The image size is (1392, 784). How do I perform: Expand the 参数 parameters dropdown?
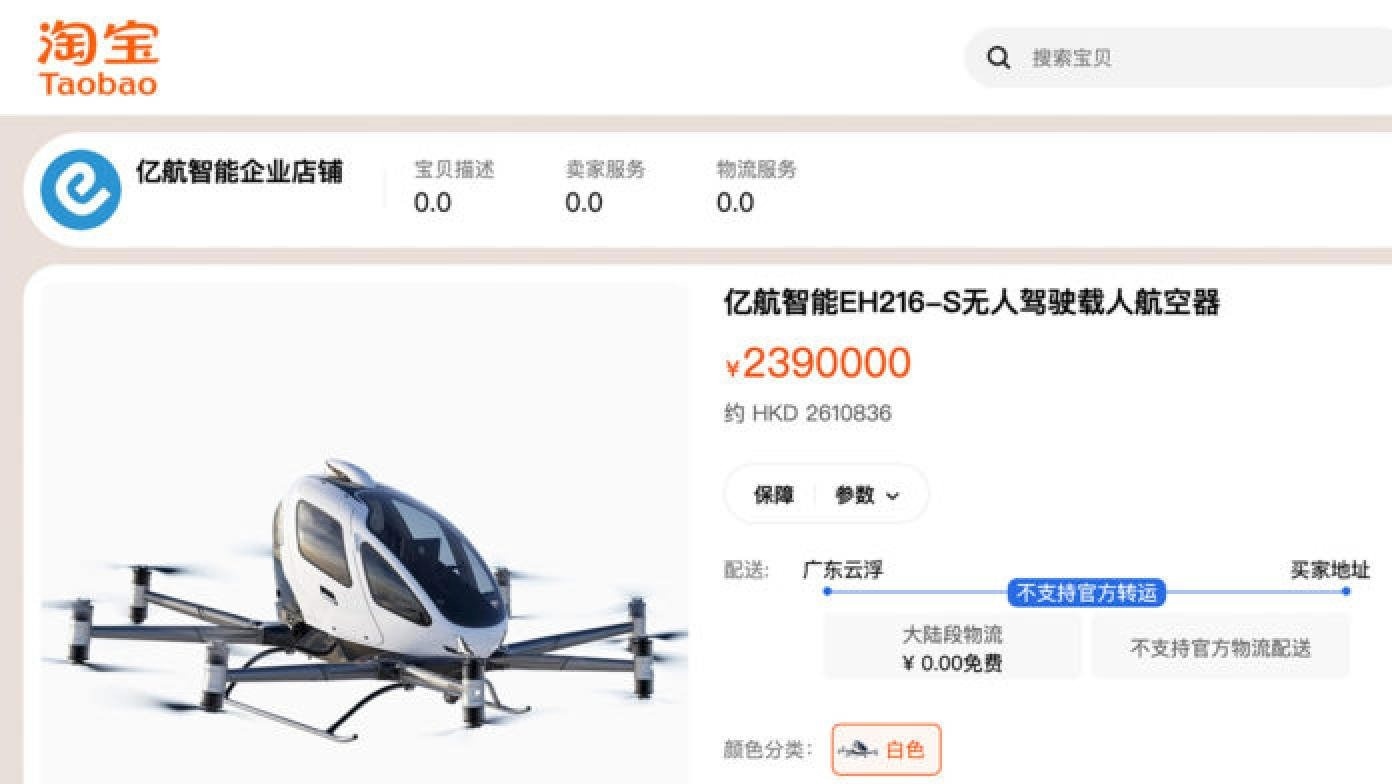(867, 495)
